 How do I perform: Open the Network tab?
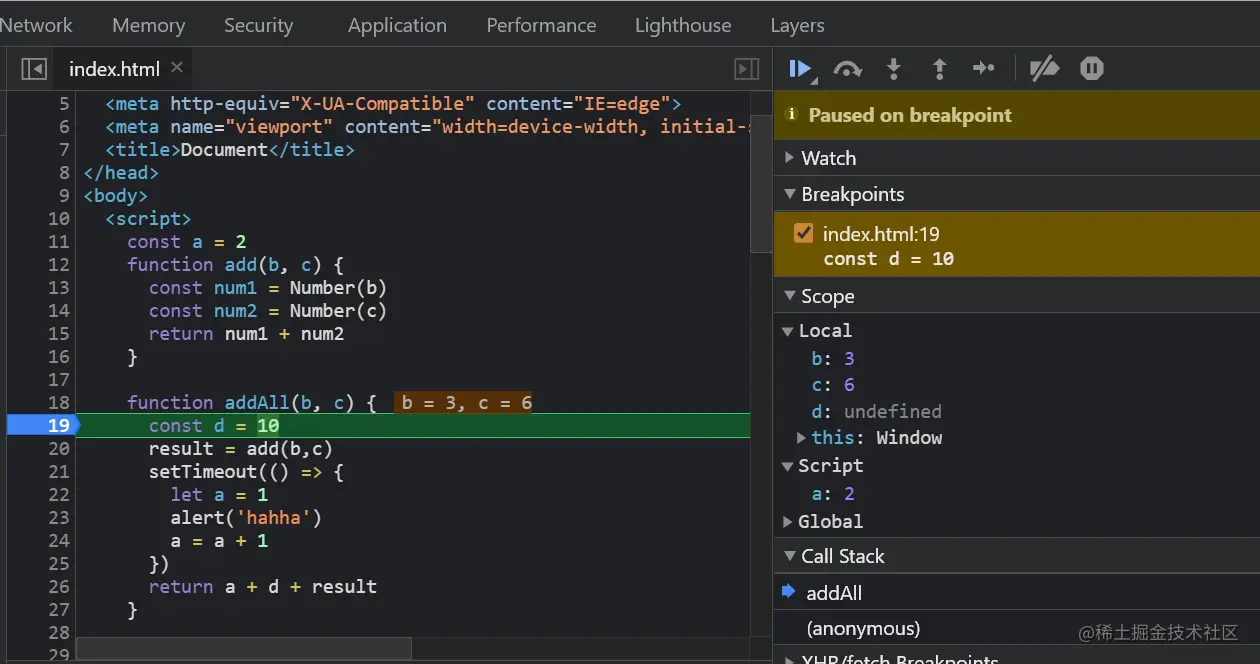[36, 25]
